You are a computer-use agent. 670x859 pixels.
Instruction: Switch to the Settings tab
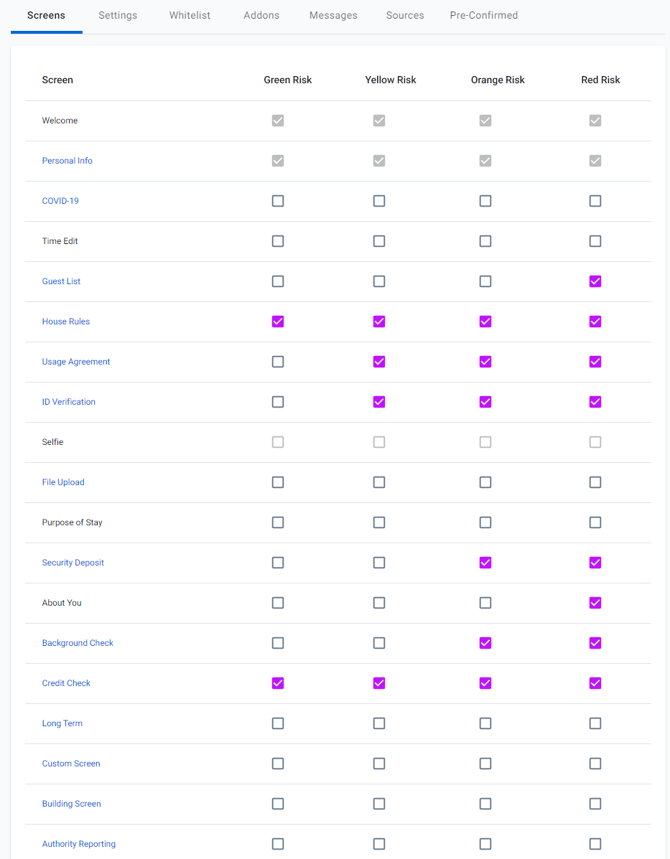coord(118,16)
